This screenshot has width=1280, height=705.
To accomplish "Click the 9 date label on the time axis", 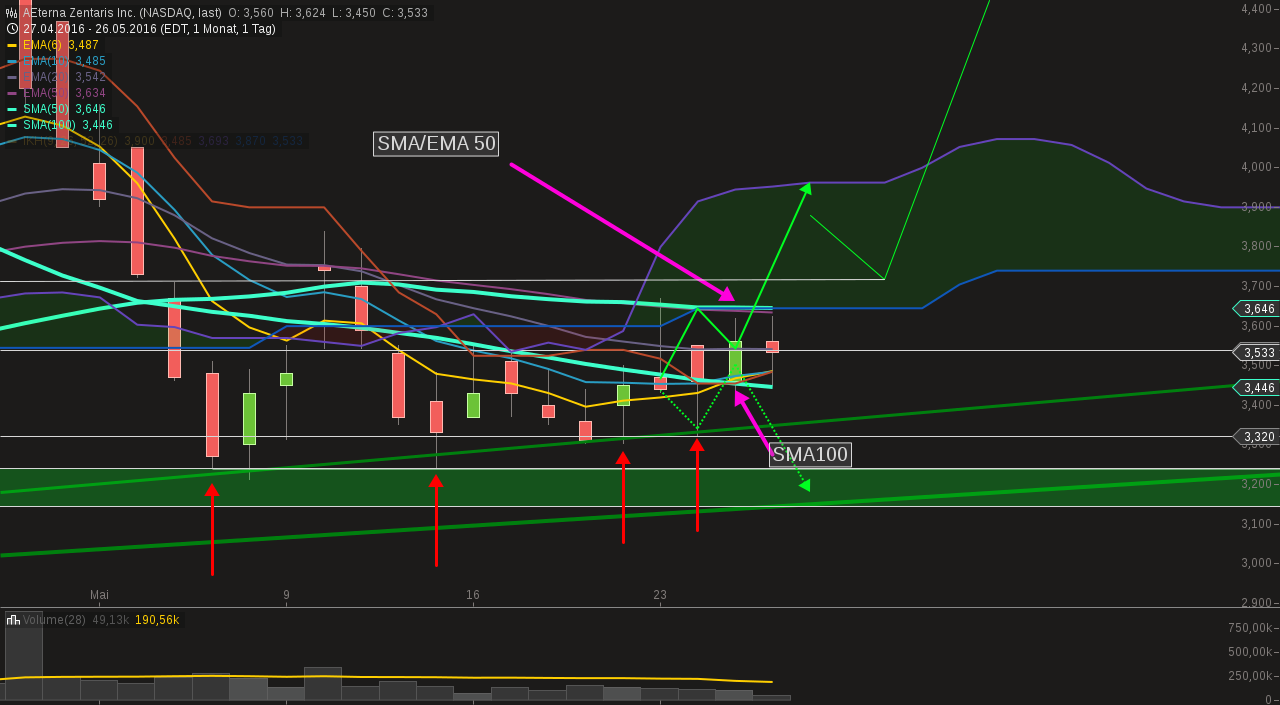I will click(x=286, y=595).
